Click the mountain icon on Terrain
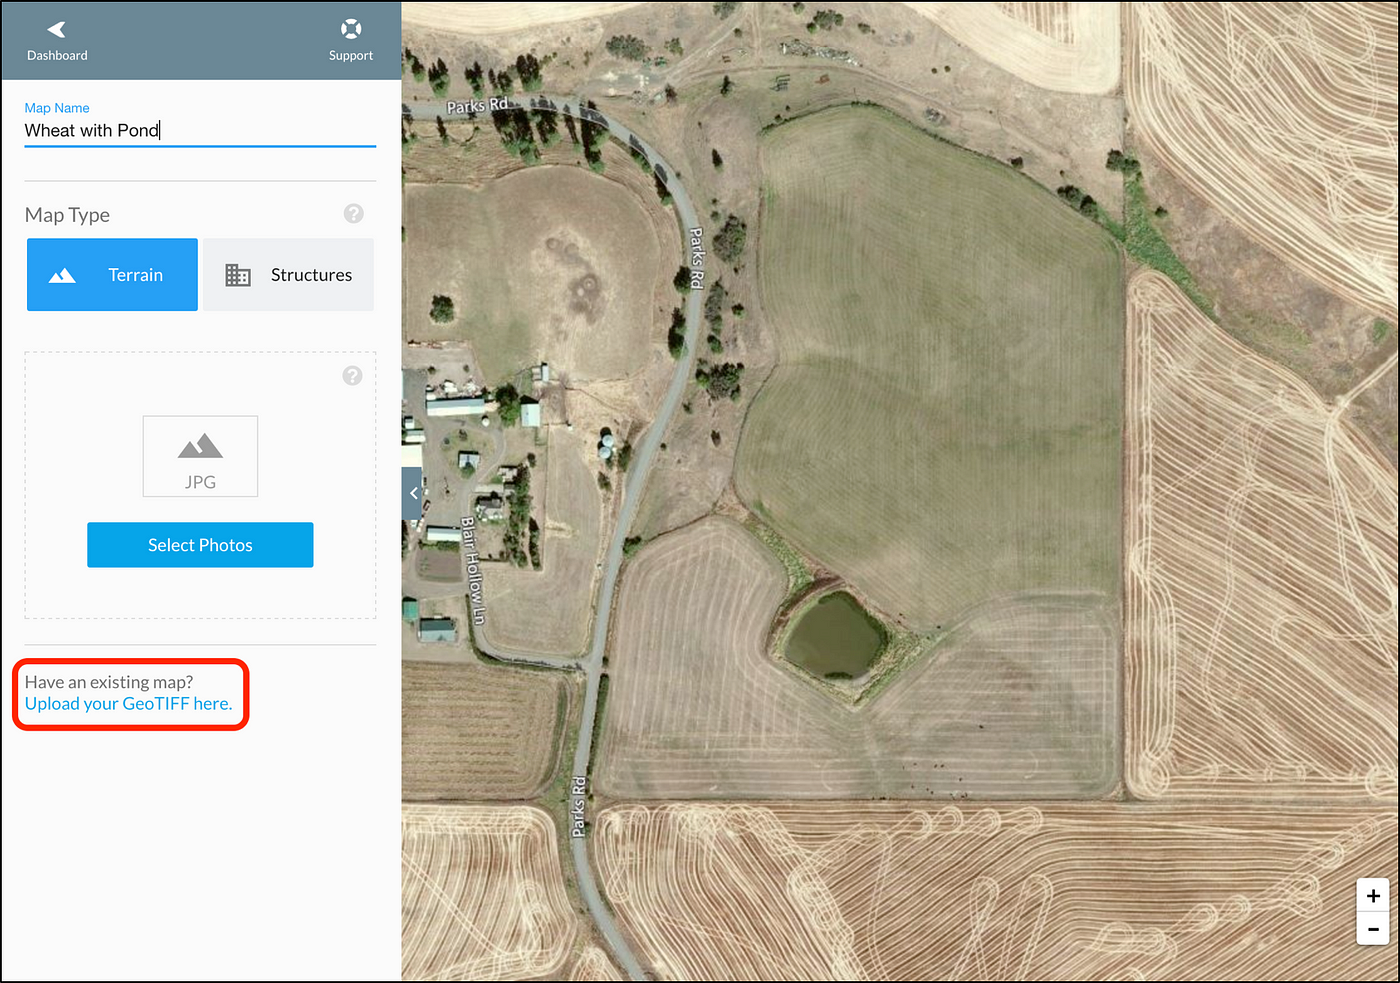 click(x=62, y=275)
